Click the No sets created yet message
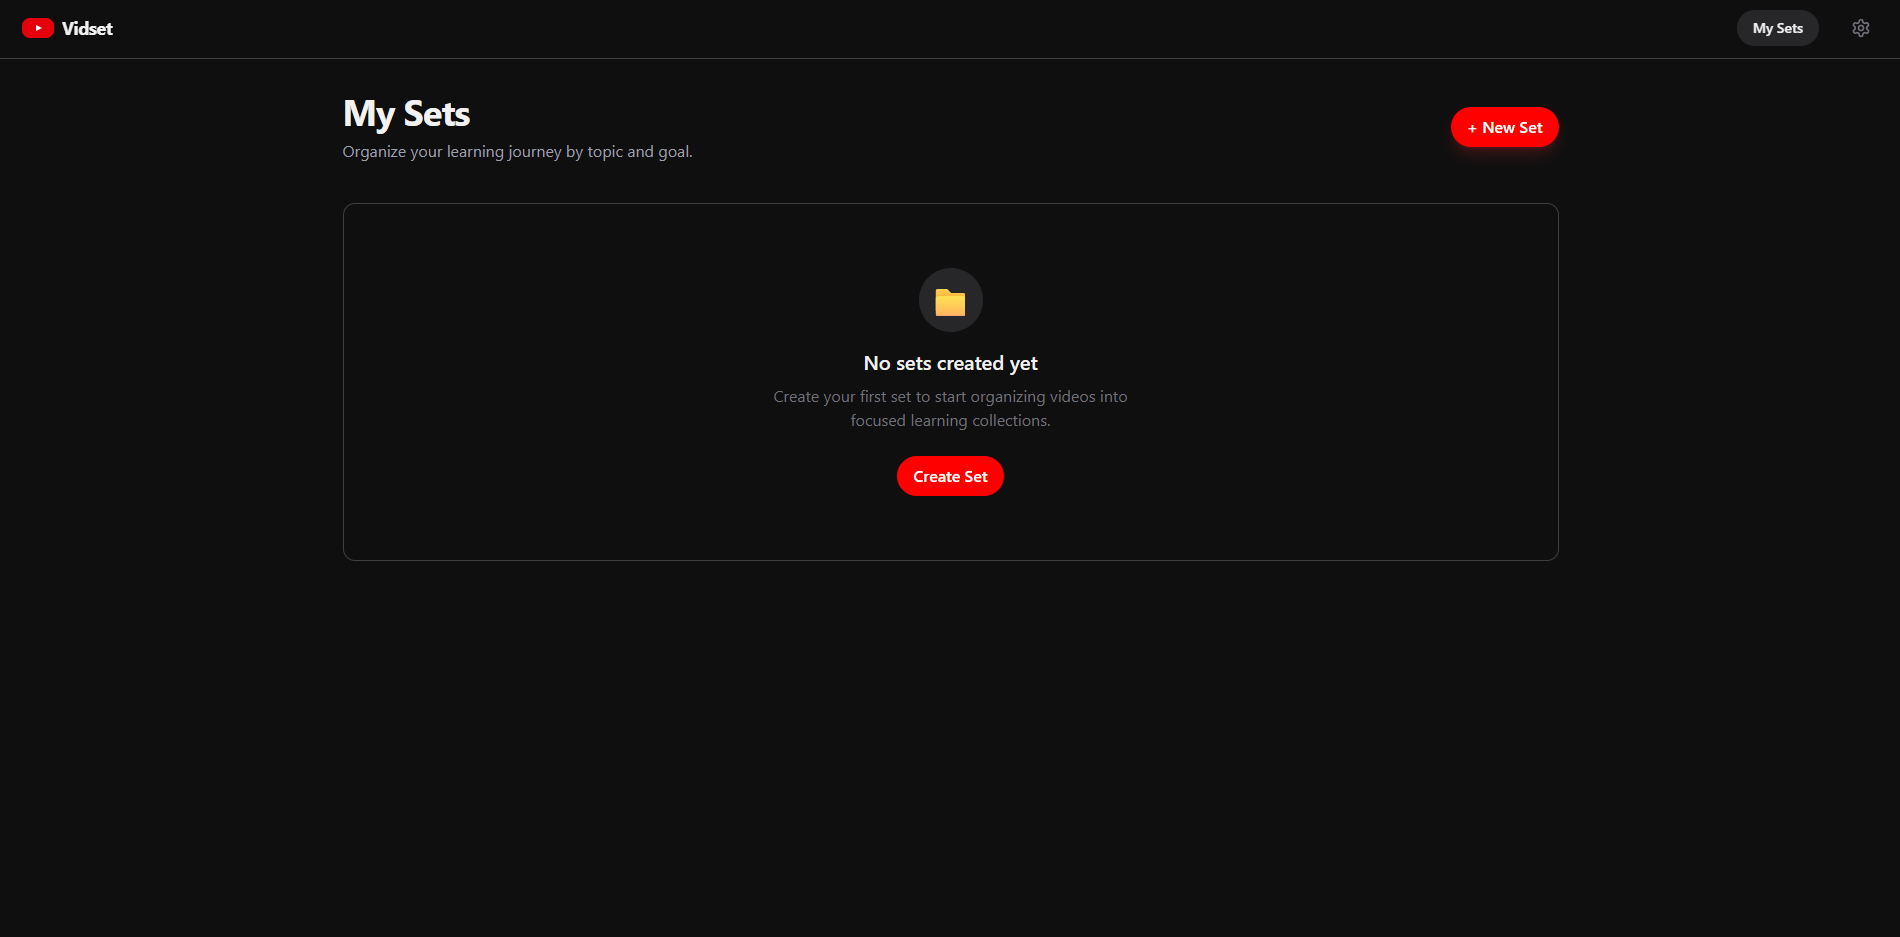This screenshot has width=1900, height=937. click(950, 363)
